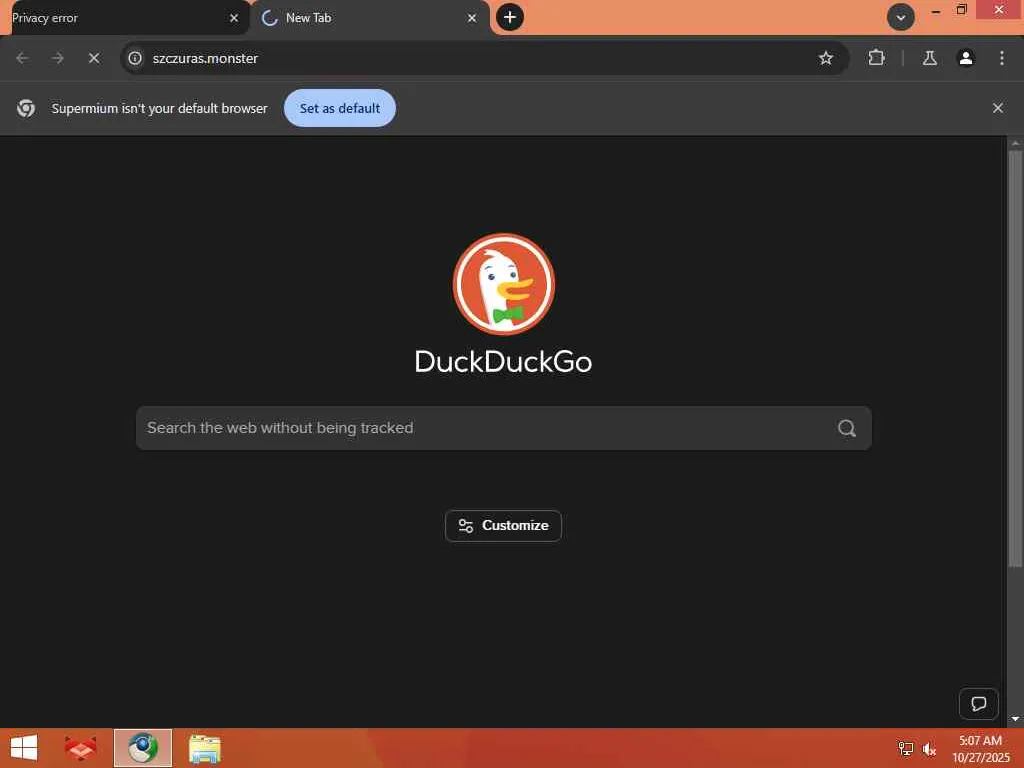Close the Privacy error tab

point(234,18)
